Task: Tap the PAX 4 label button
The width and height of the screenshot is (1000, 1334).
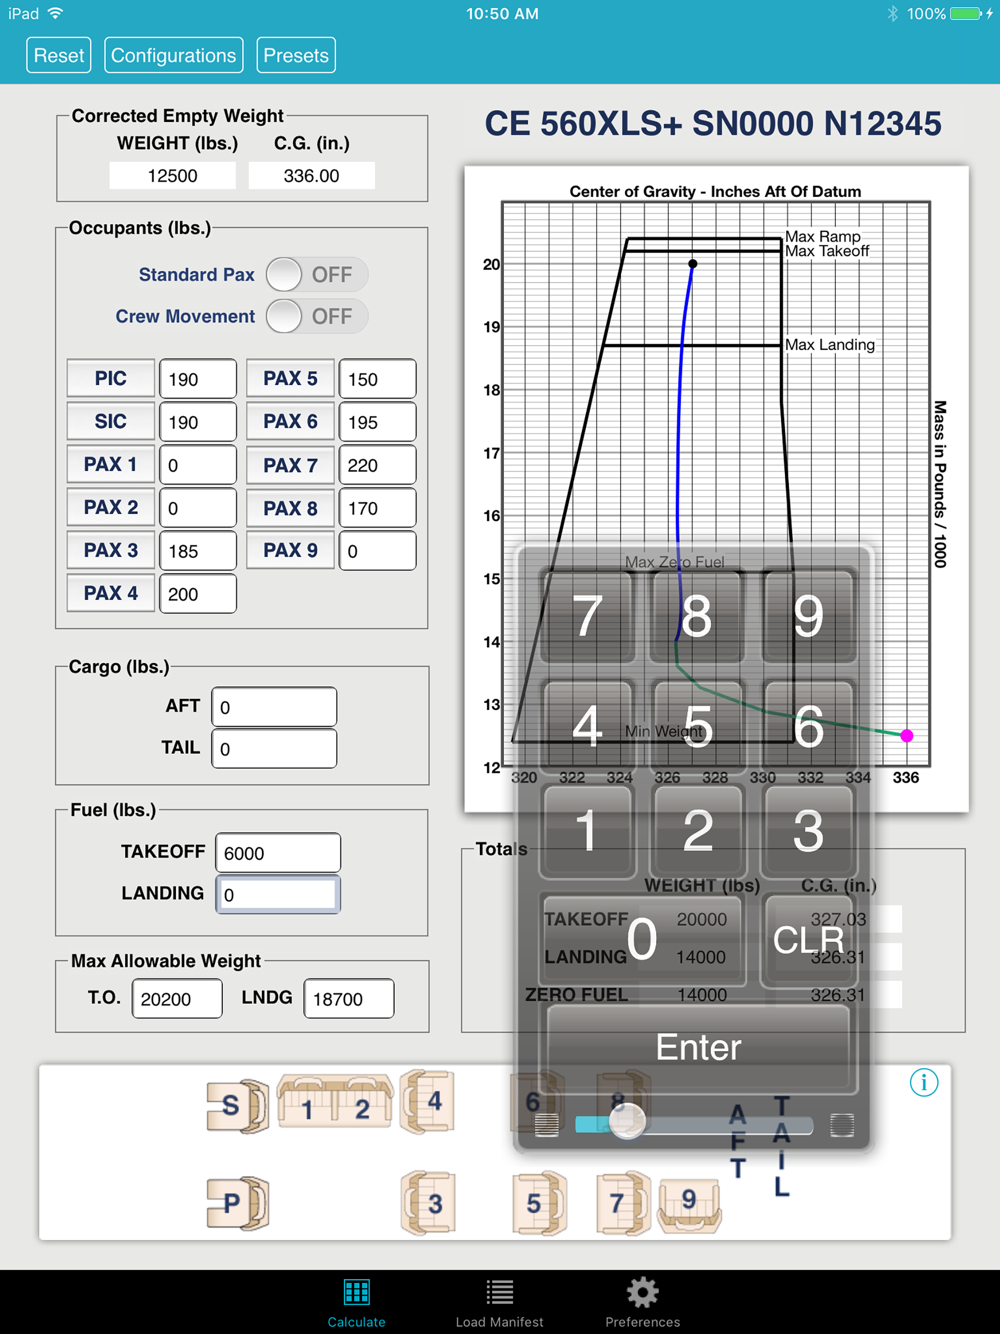Action: click(x=111, y=593)
